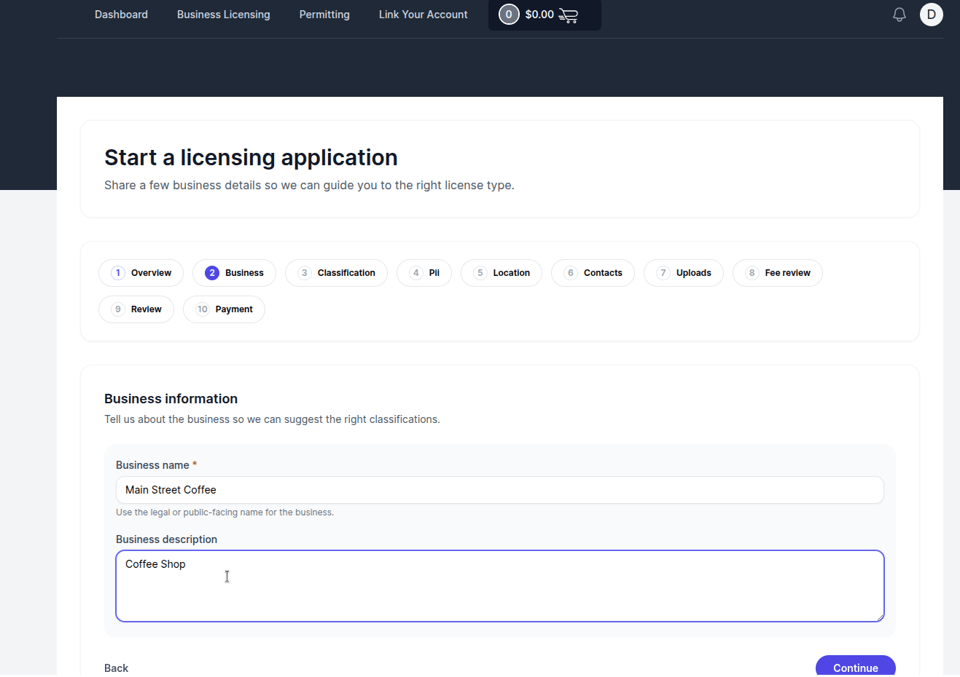Go to the Dashboard menu
The width and height of the screenshot is (960, 677).
click(x=121, y=15)
